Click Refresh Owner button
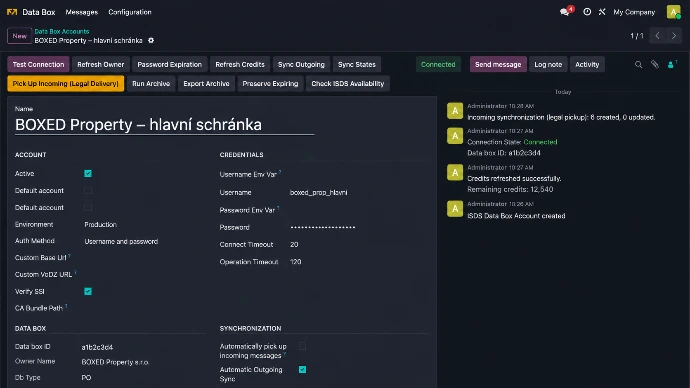 click(101, 64)
